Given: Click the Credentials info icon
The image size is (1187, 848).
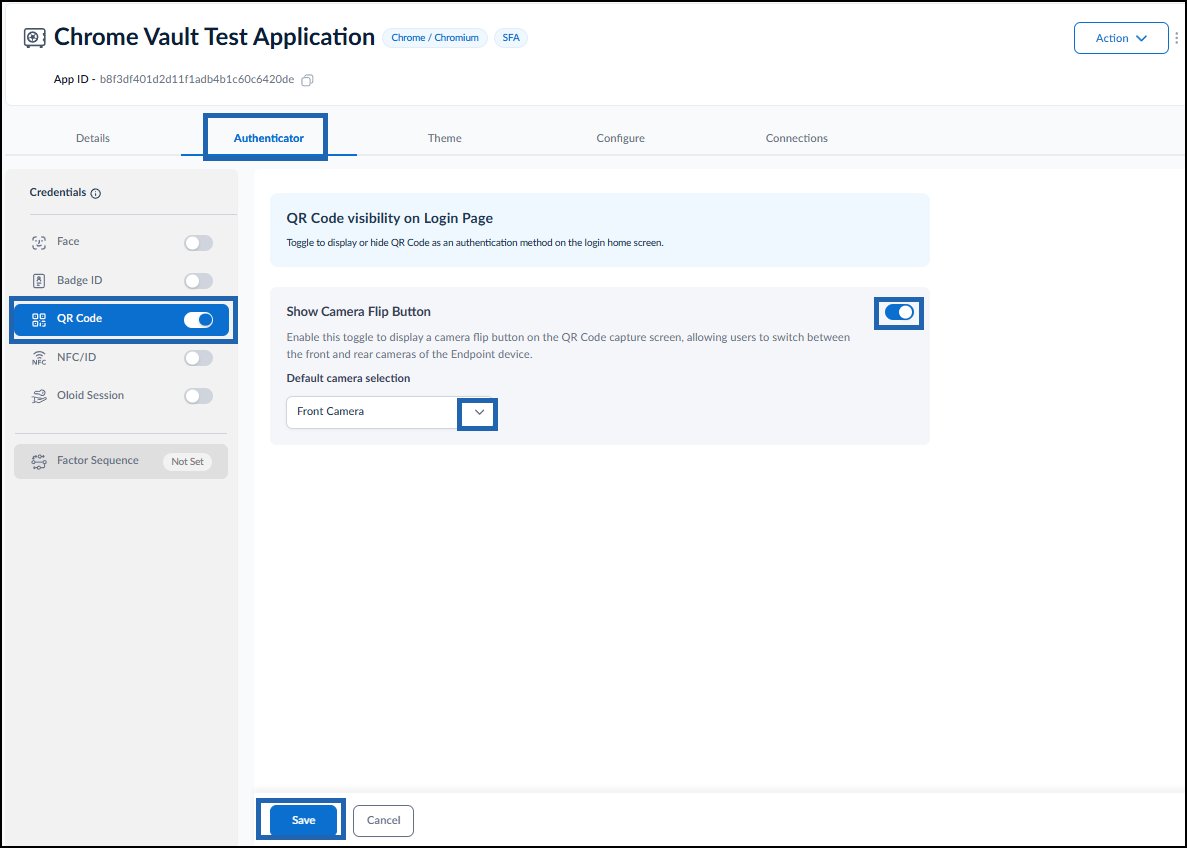Looking at the screenshot, I should point(95,193).
